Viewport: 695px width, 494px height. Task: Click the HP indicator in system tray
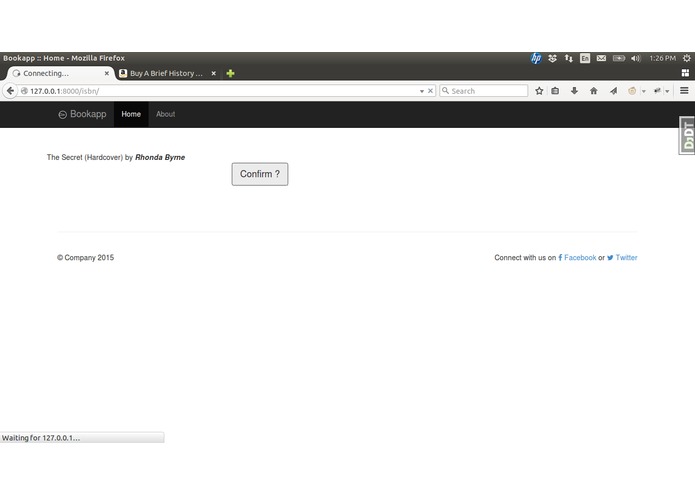[536, 58]
